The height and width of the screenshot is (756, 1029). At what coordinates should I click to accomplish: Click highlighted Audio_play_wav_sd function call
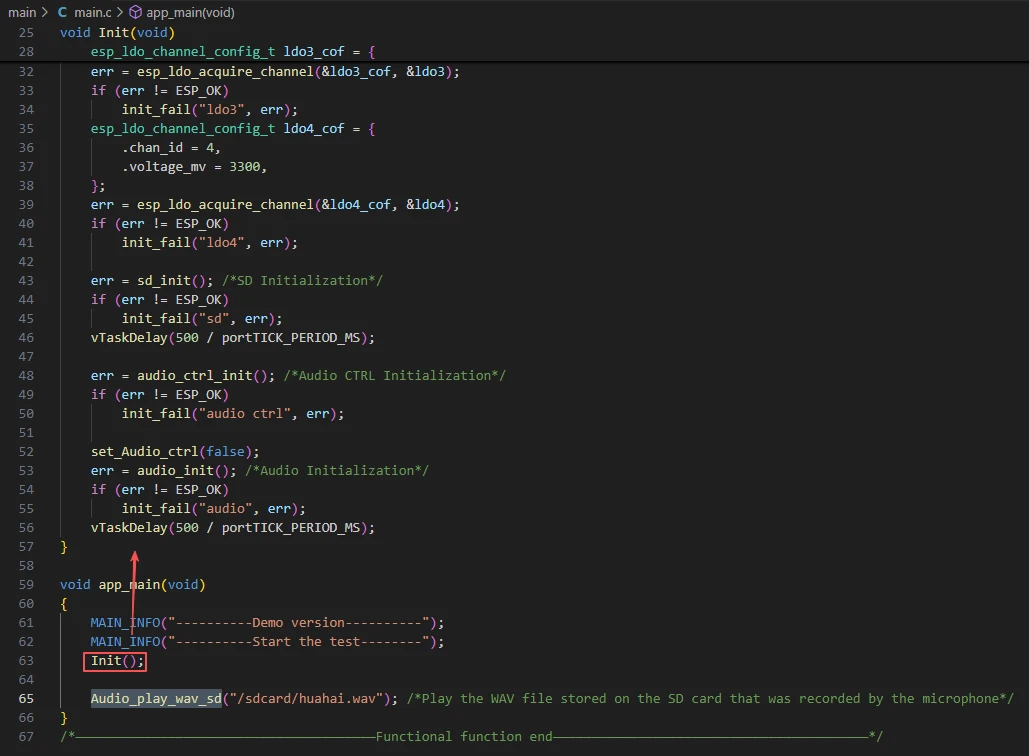(156, 698)
